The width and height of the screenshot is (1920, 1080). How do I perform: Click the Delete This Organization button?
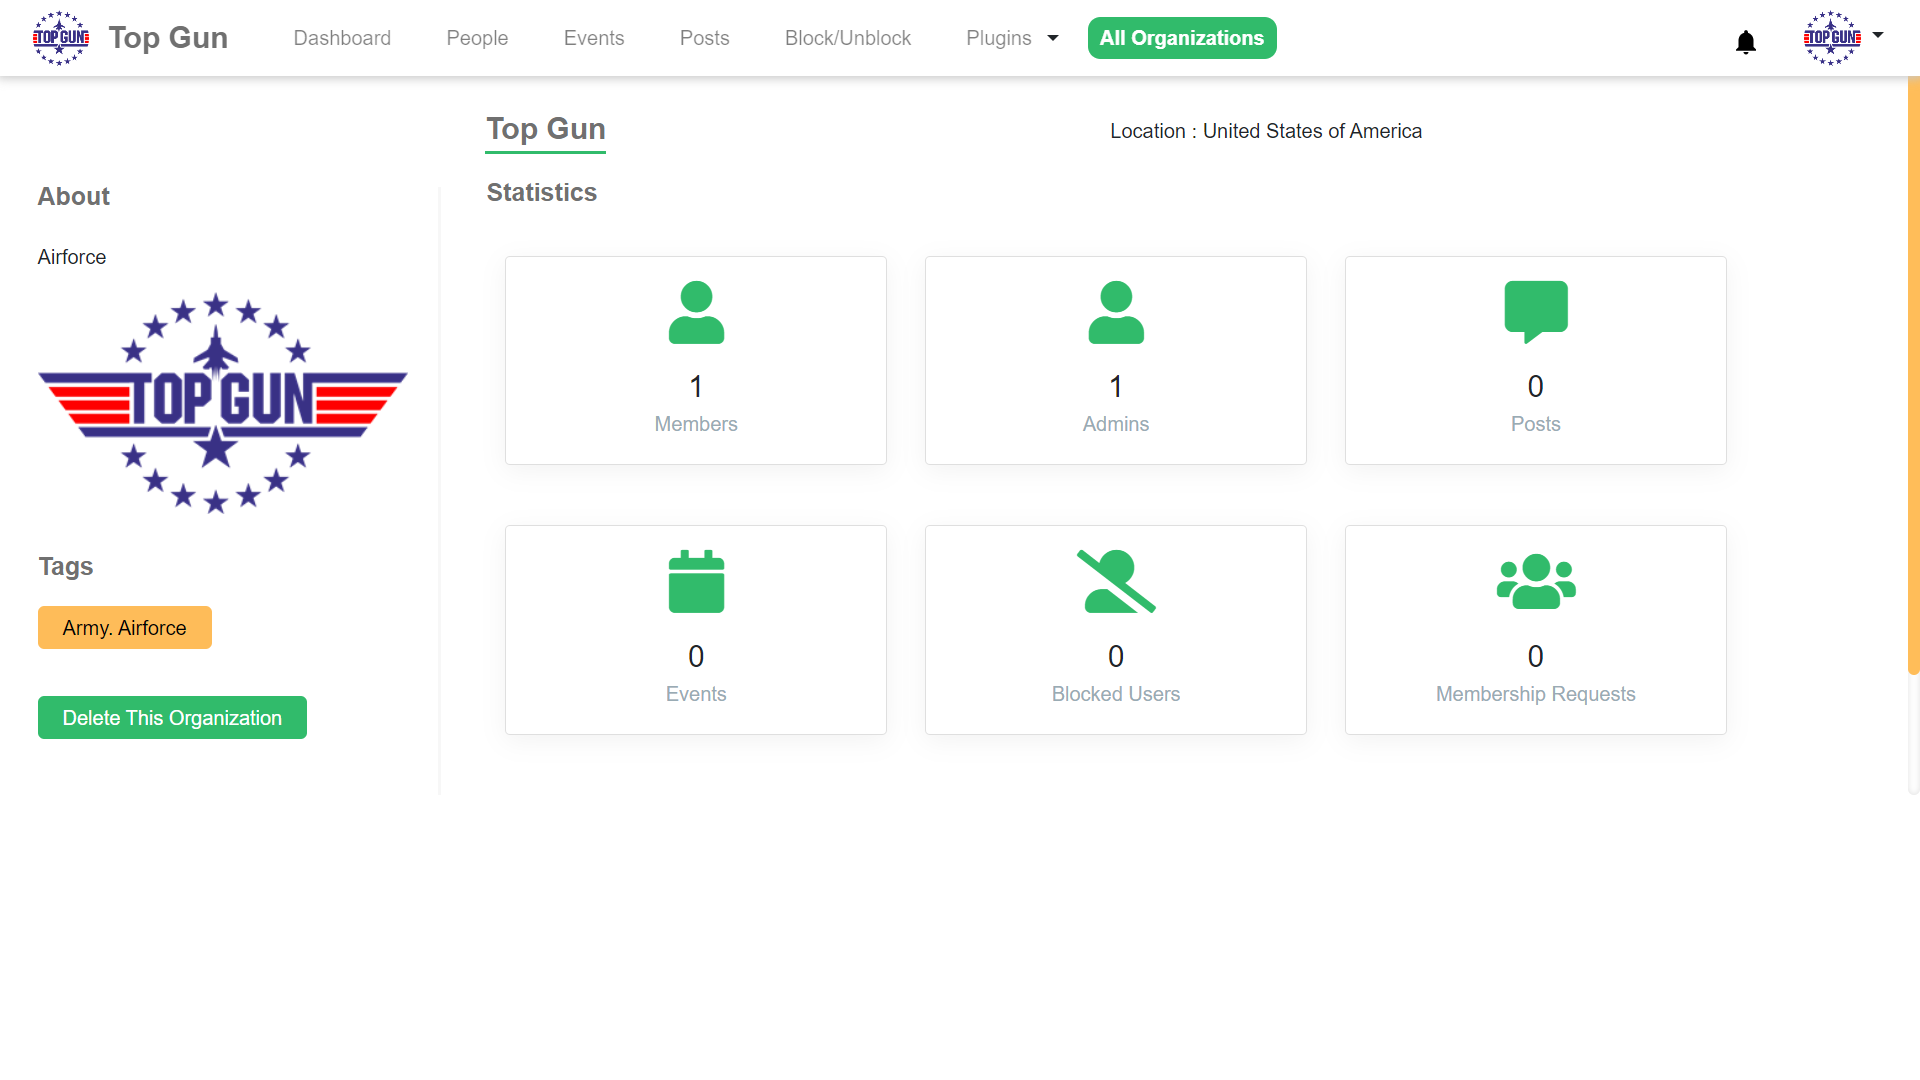(172, 718)
